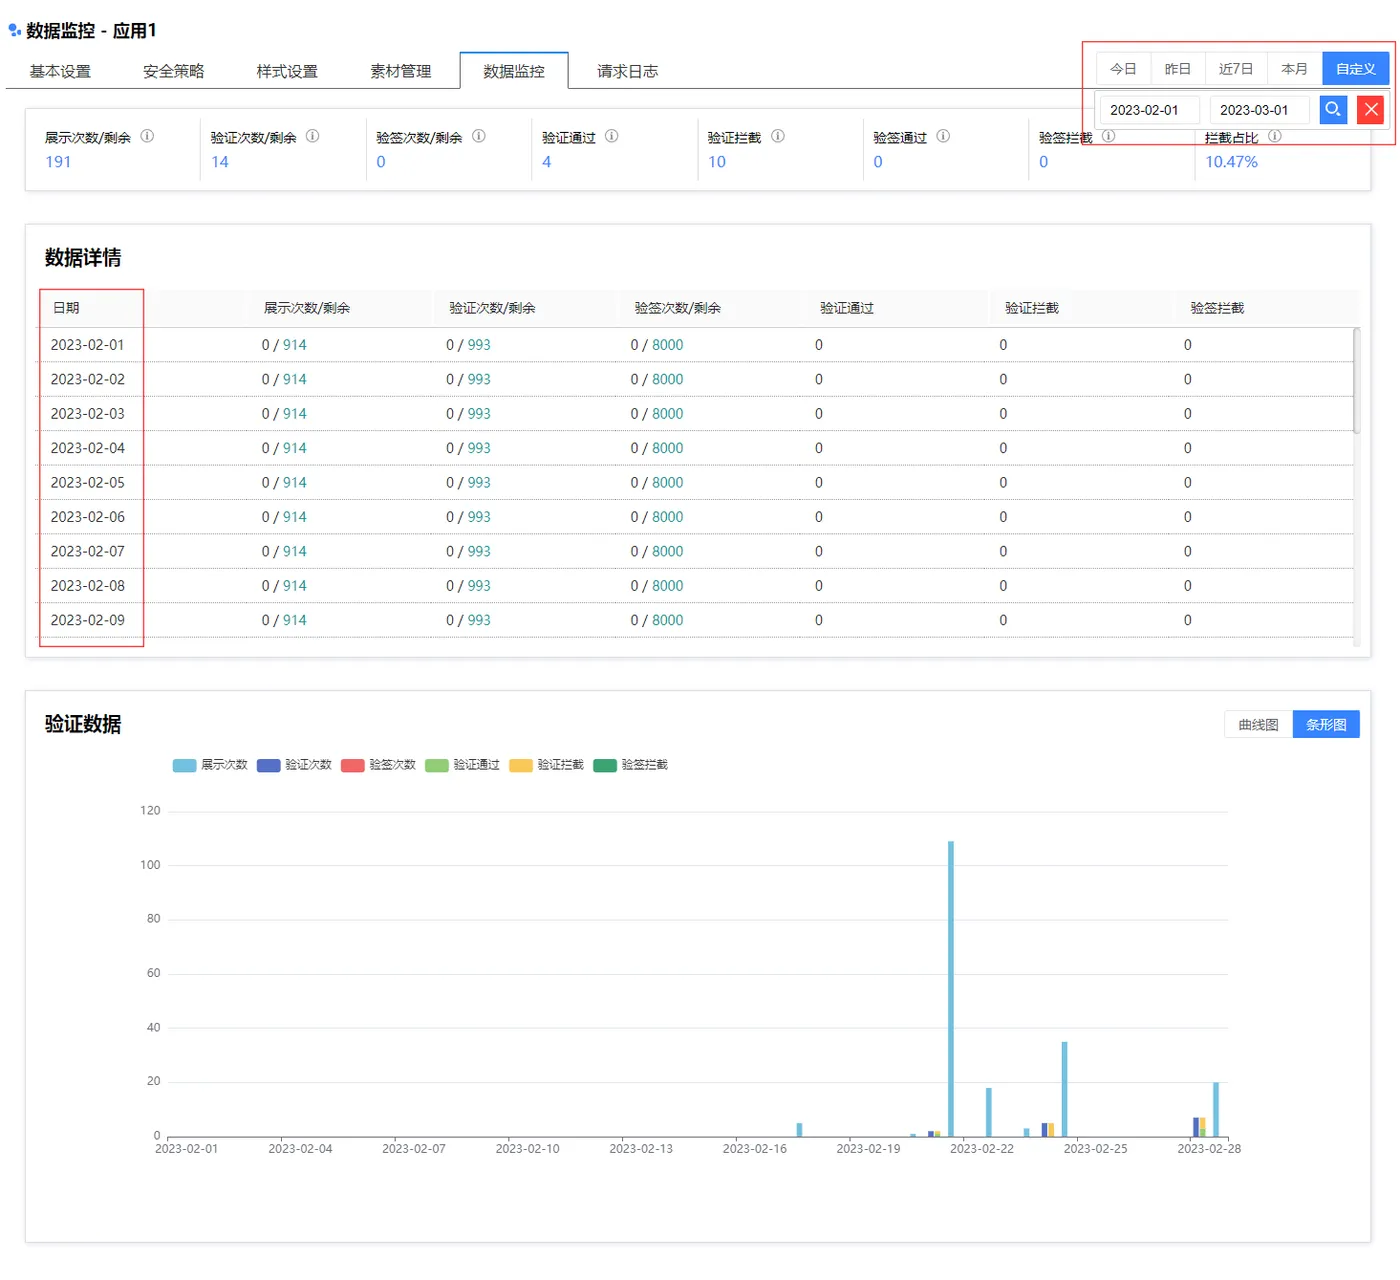
Task: Click 8000 remaining value in 2023-02-08 row
Action: pyautogui.click(x=667, y=586)
